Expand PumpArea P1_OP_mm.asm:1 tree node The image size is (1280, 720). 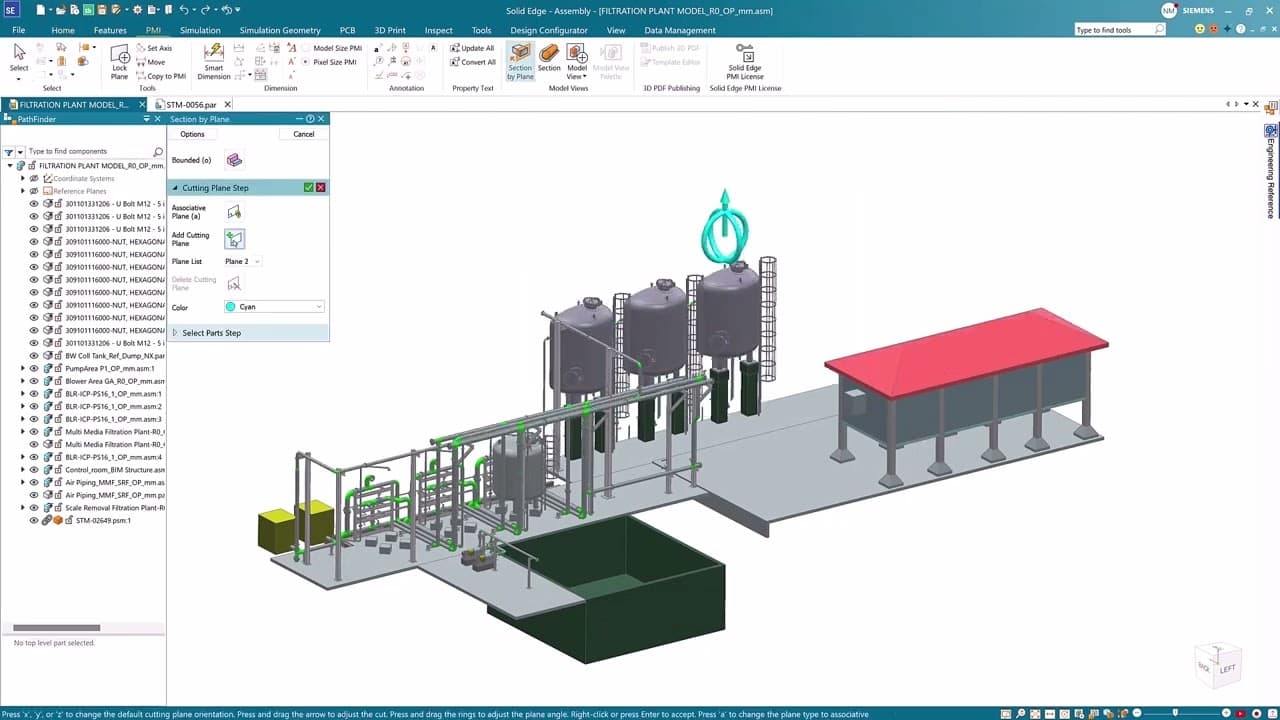pos(23,368)
